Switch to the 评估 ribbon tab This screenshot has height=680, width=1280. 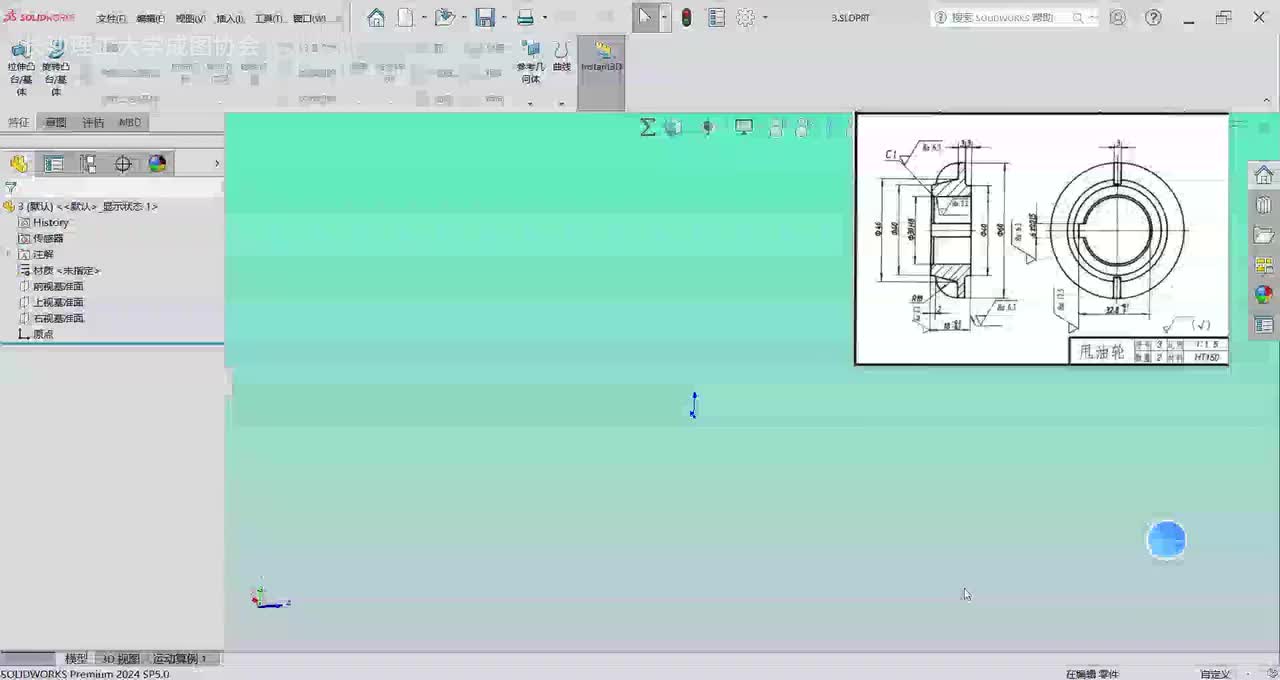pyautogui.click(x=93, y=122)
